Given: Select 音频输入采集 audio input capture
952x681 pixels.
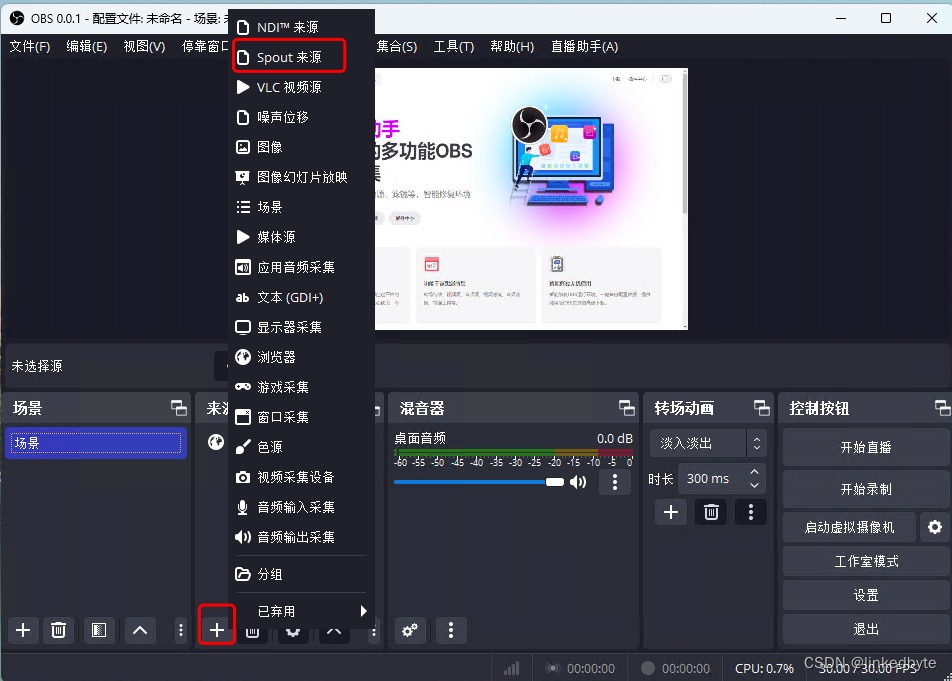Looking at the screenshot, I should (x=301, y=507).
